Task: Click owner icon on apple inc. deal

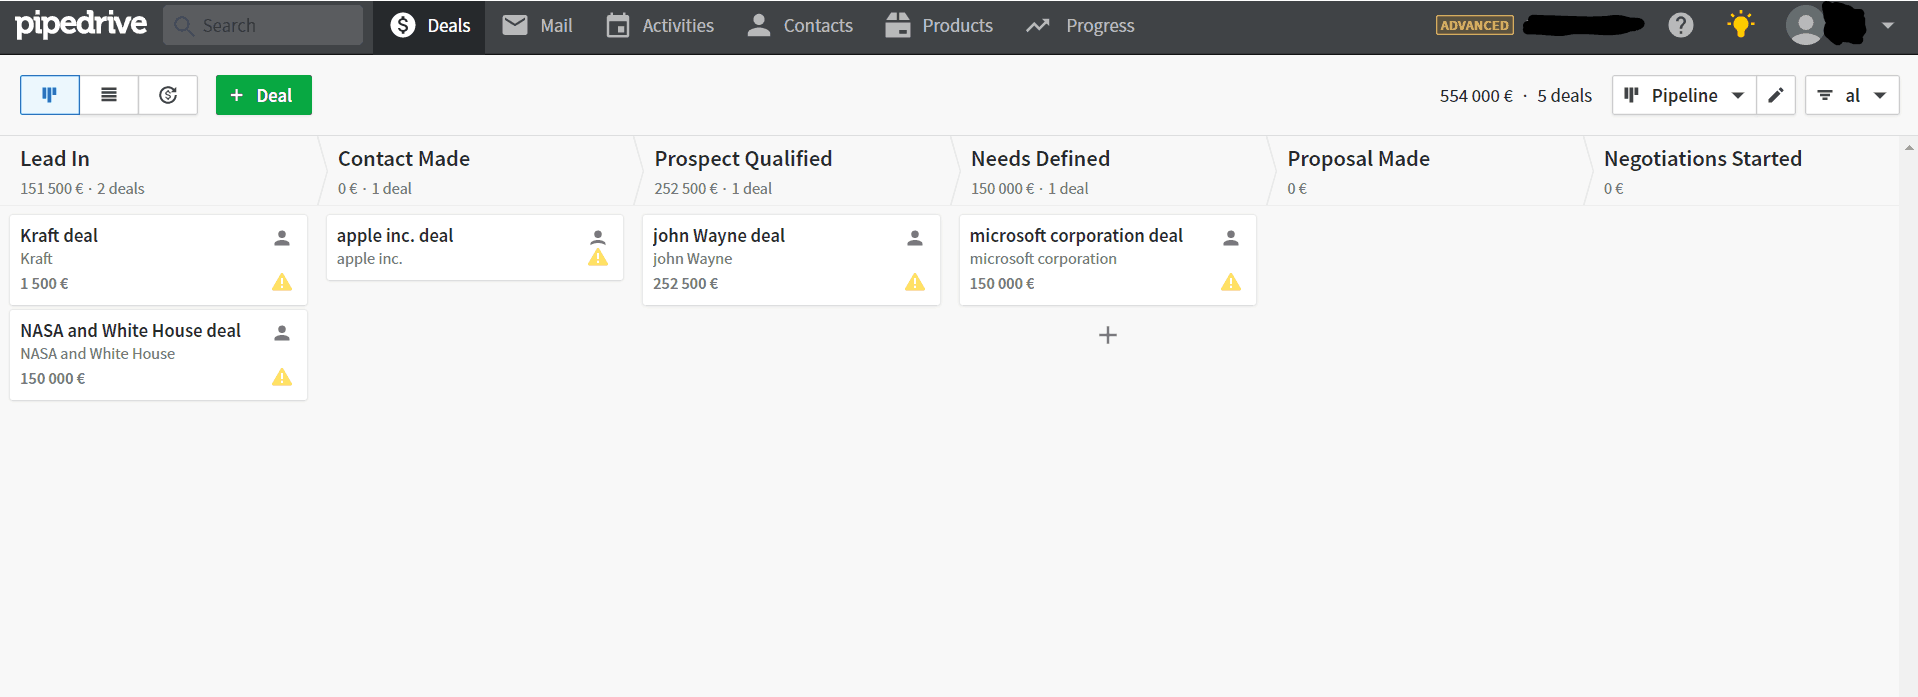Action: [x=598, y=237]
